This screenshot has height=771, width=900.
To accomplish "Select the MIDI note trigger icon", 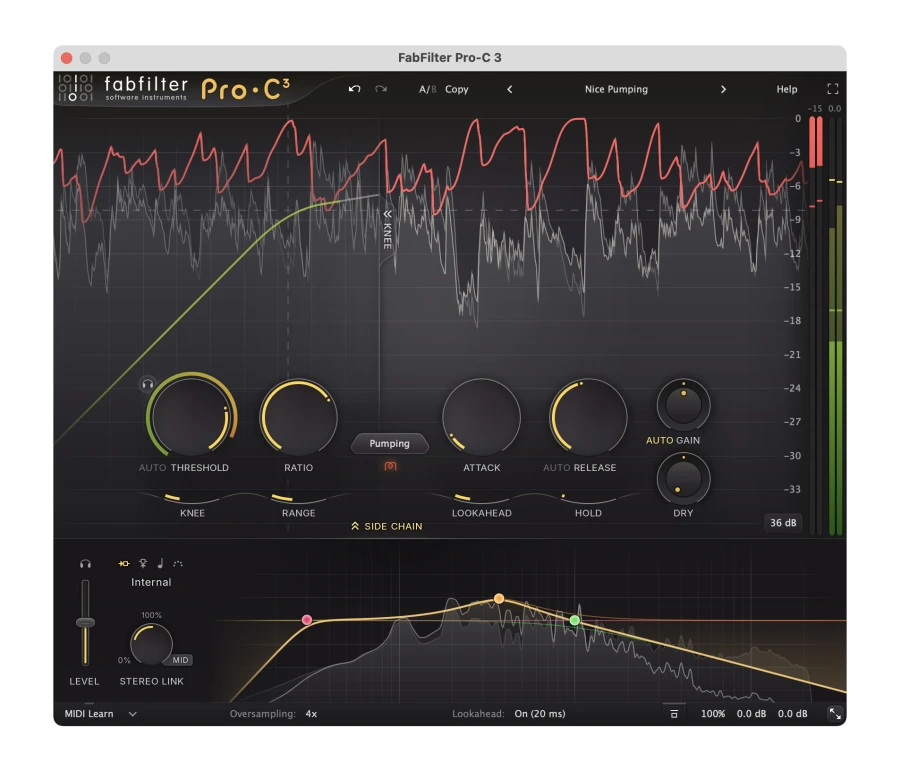I will [x=160, y=564].
